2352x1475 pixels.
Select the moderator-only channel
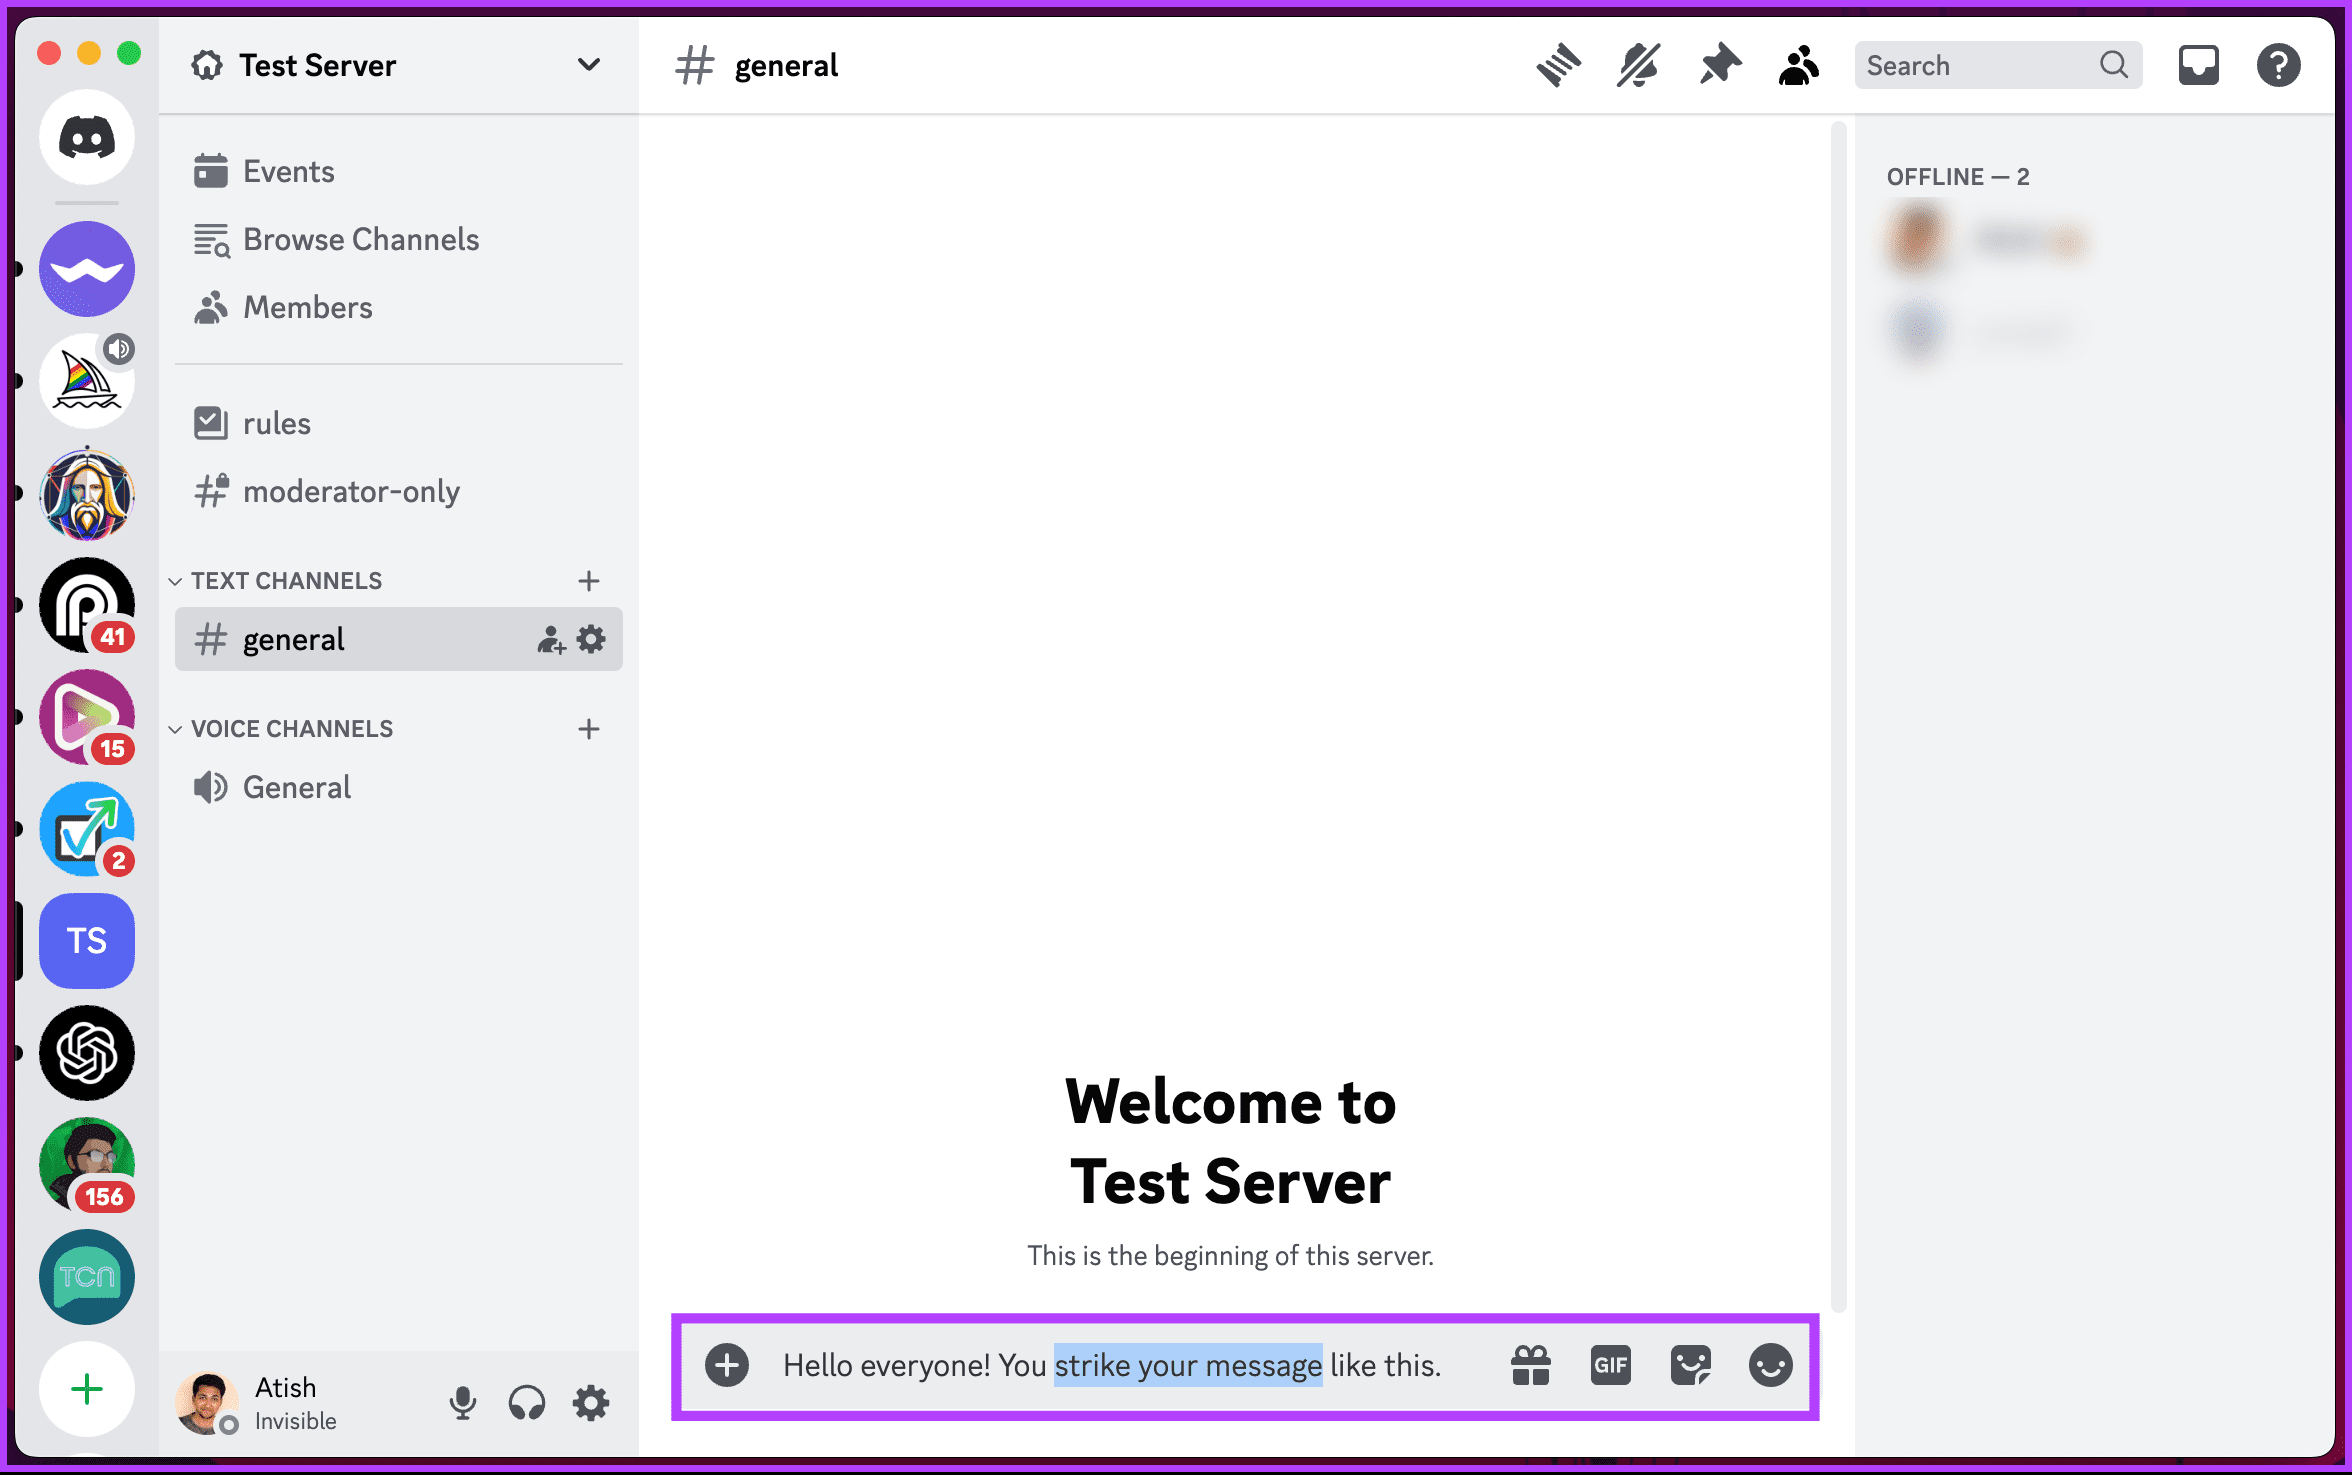[x=351, y=491]
